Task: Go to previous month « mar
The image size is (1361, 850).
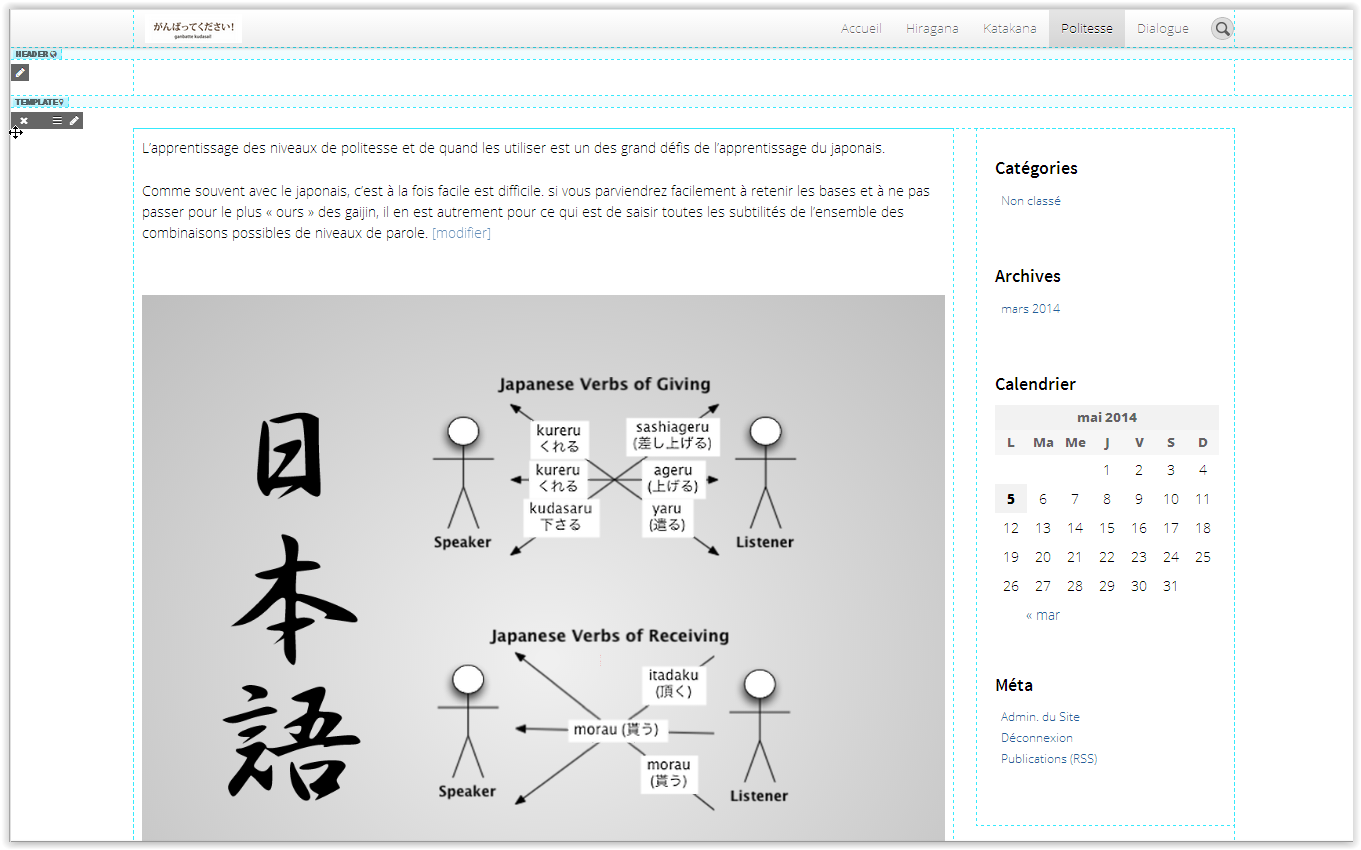Action: 1042,615
